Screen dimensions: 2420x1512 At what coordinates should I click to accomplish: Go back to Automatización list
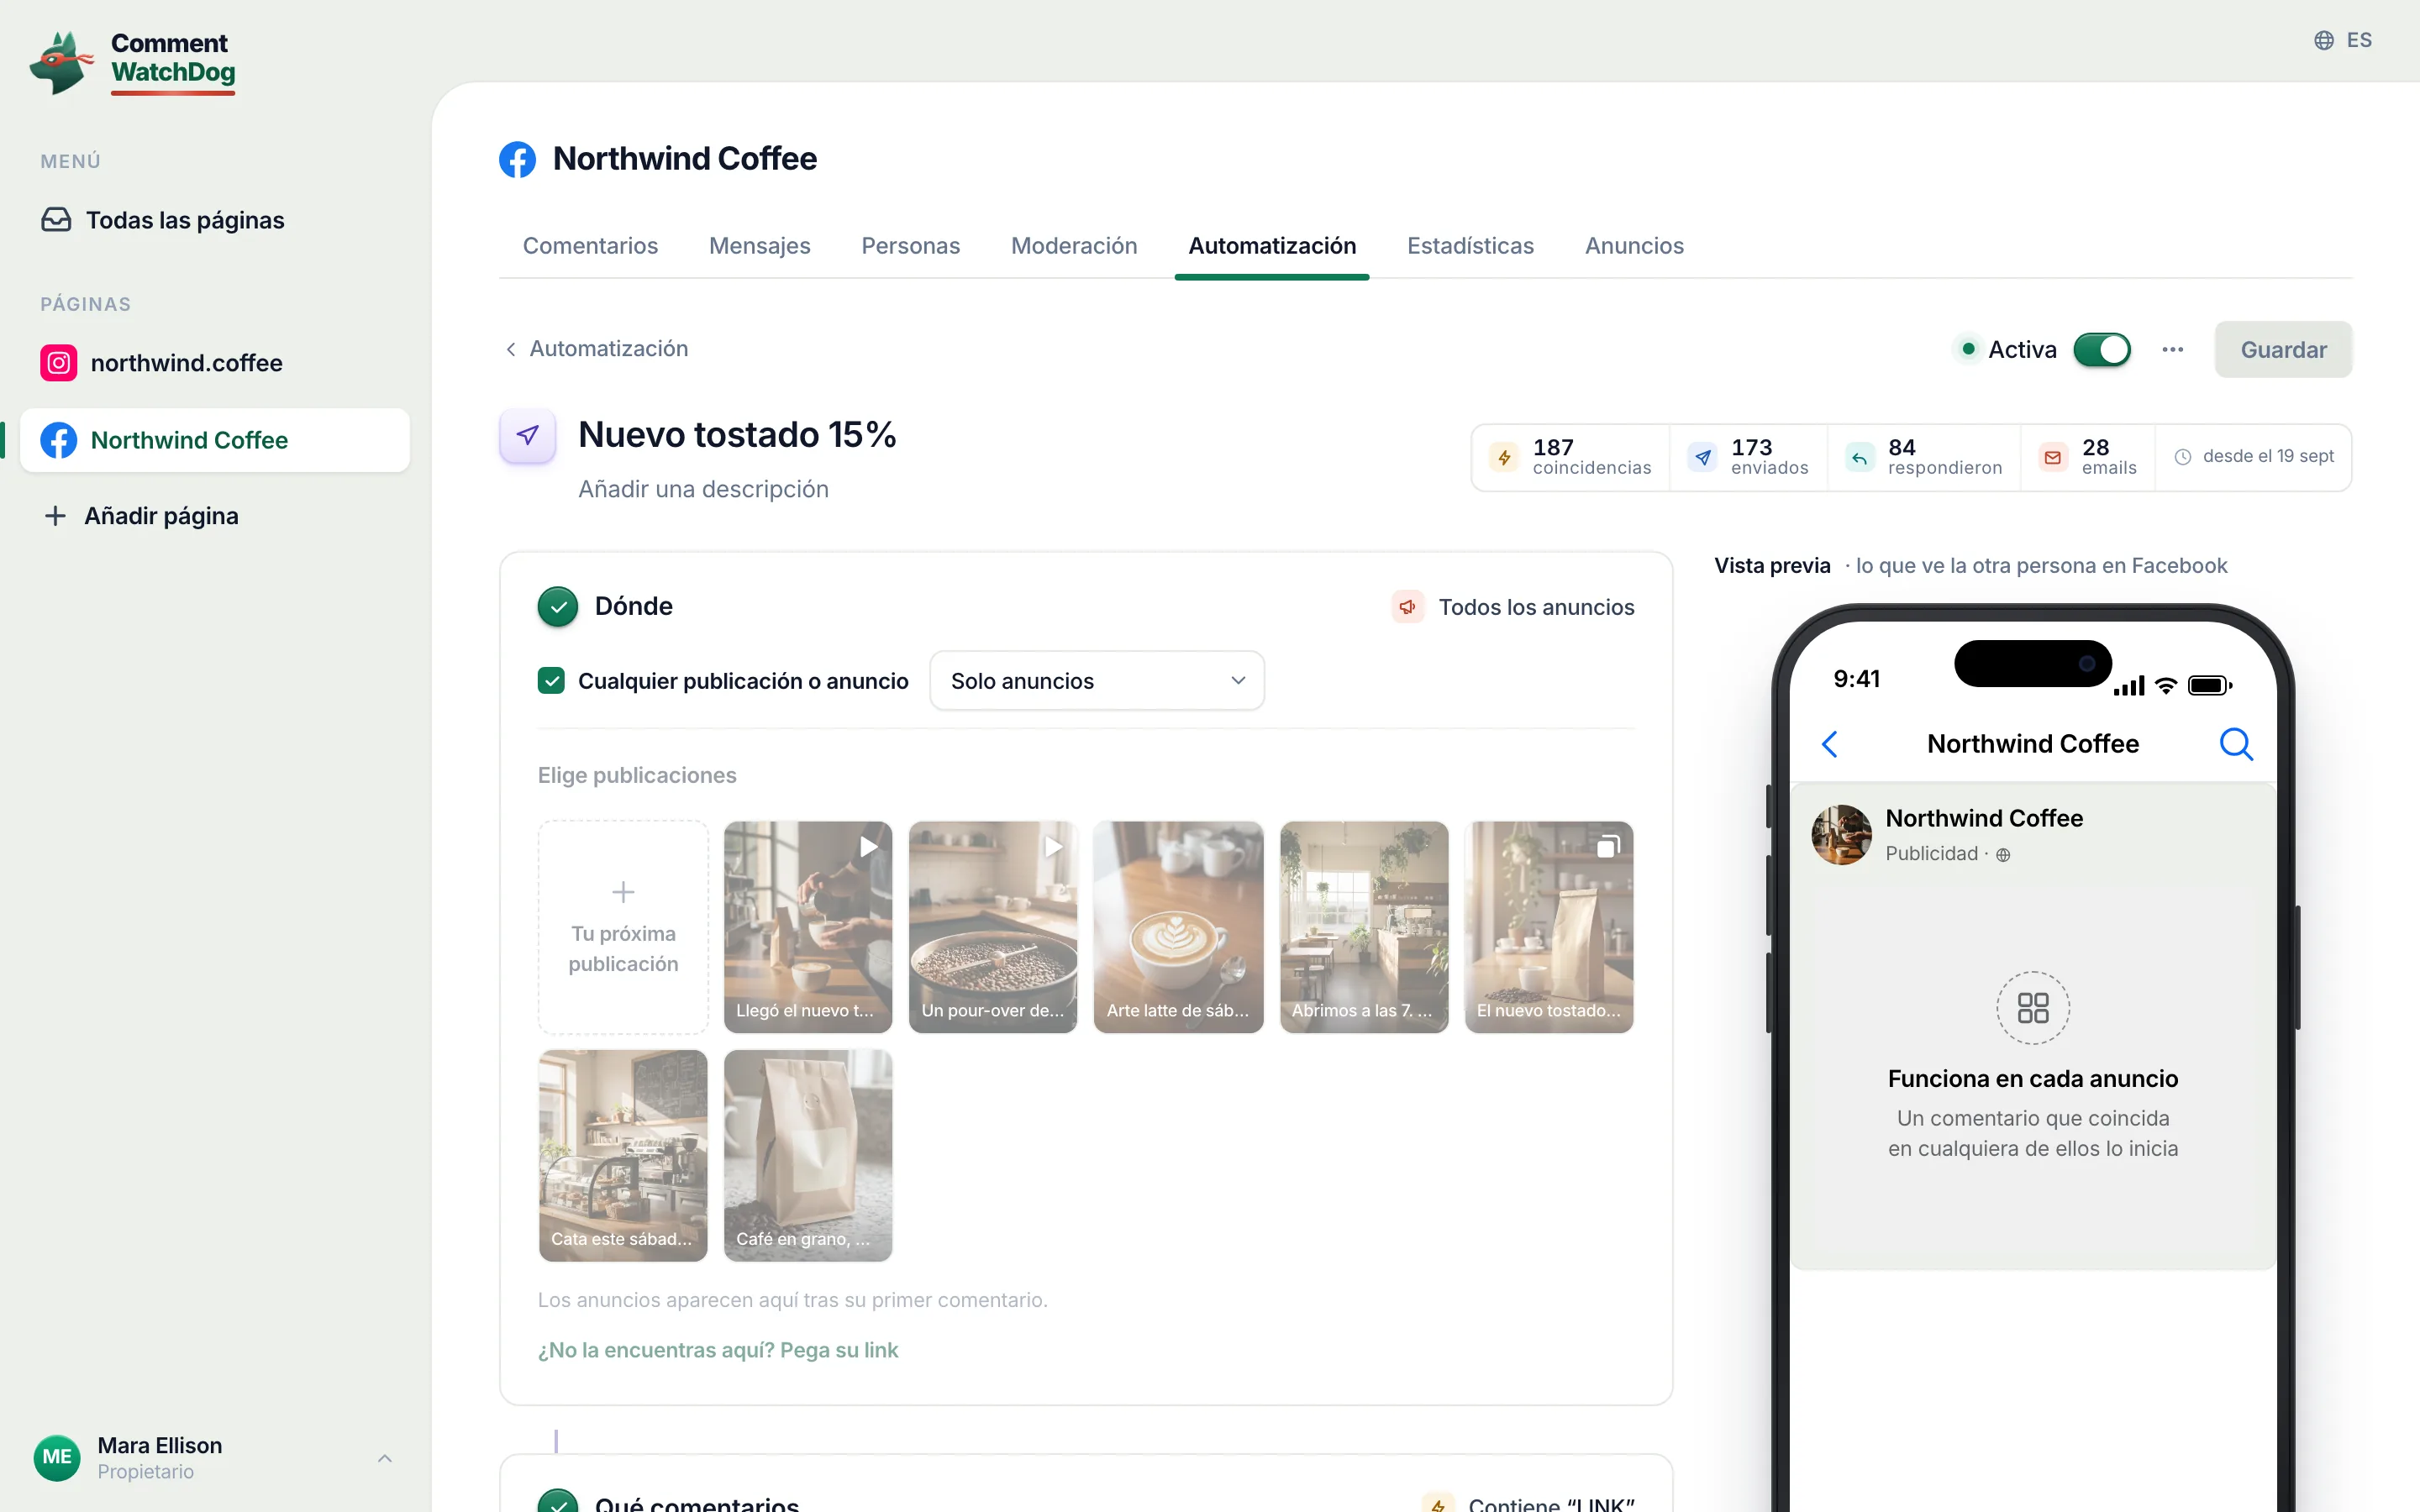[597, 348]
